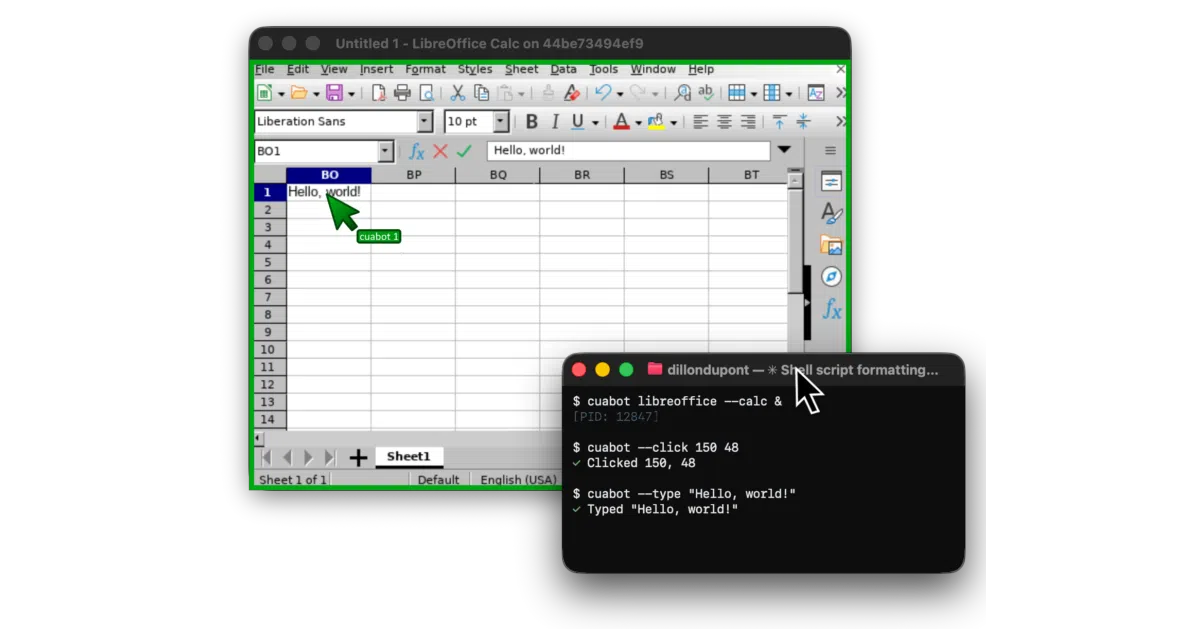Click the formula input line field

coord(629,151)
